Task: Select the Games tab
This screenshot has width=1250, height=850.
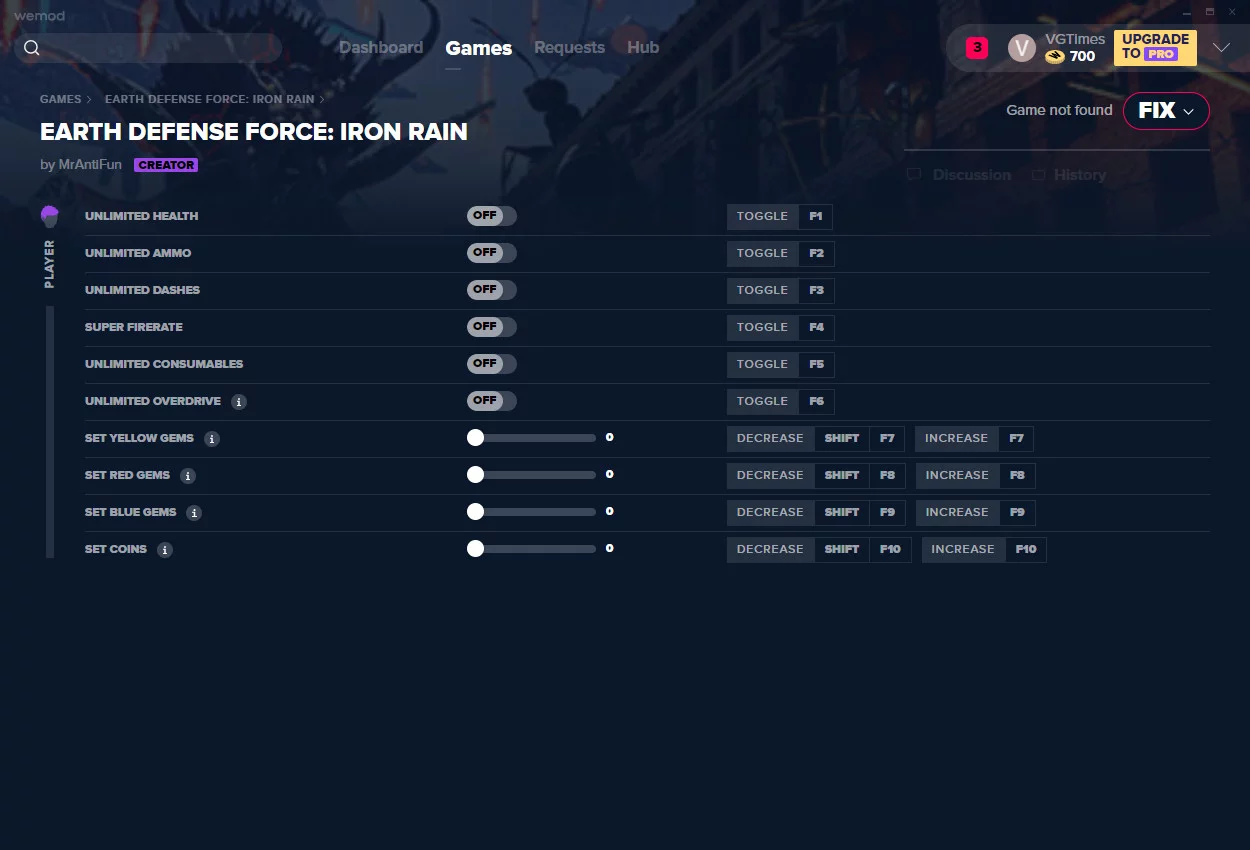Action: pos(479,48)
